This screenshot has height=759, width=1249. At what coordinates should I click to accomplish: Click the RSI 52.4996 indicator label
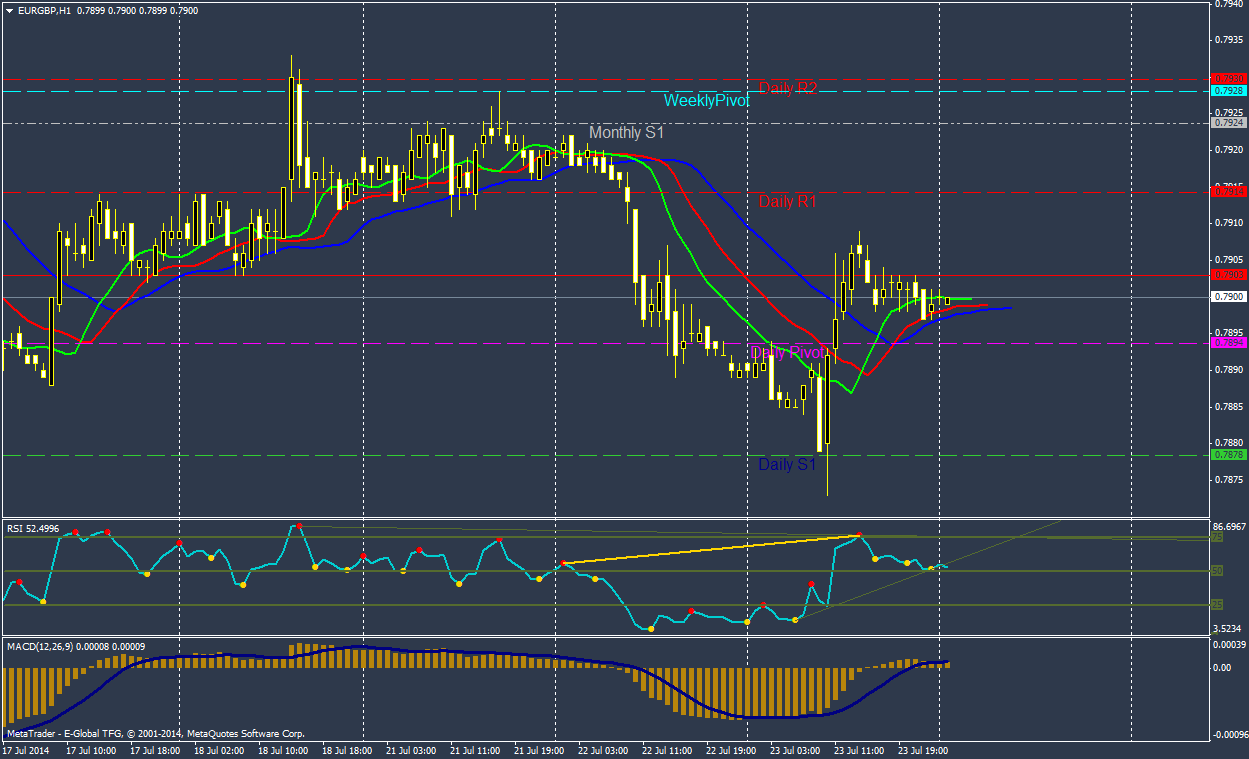point(33,528)
